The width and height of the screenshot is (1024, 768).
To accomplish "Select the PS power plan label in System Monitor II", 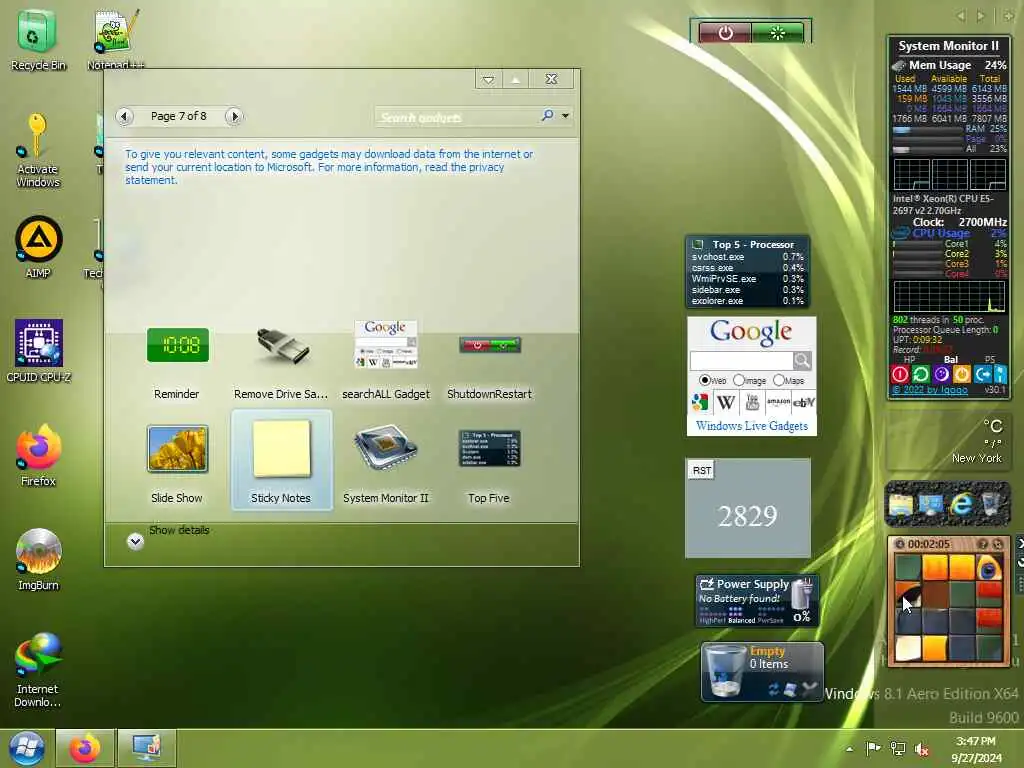I will 990,360.
